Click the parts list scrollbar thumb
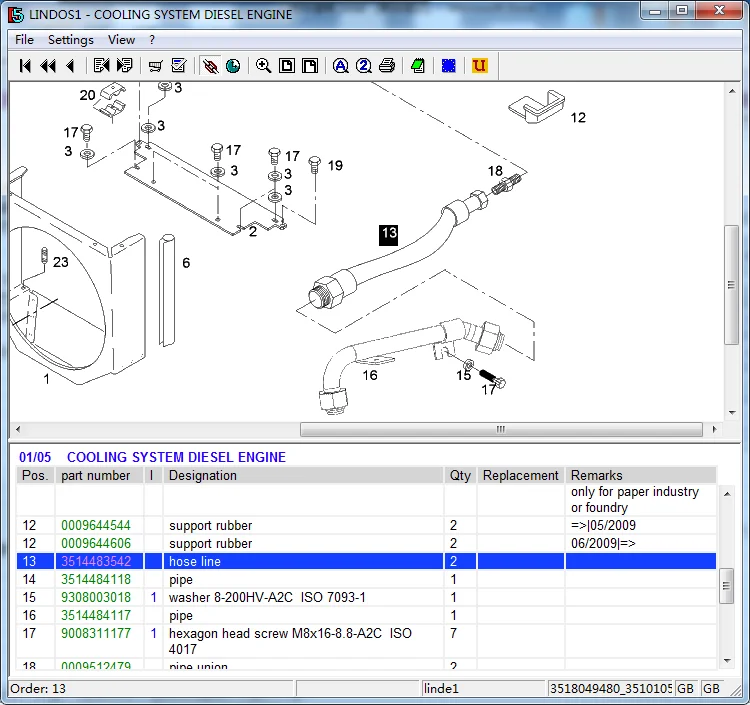 pos(727,586)
